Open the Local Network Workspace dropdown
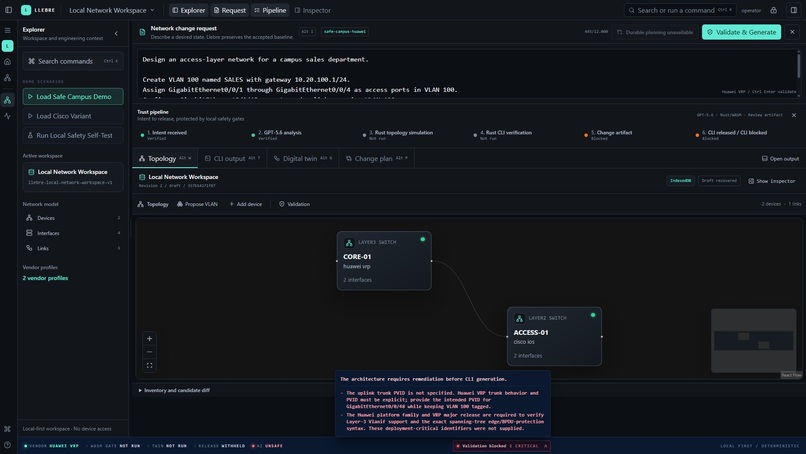The height and width of the screenshot is (454, 806). 112,10
